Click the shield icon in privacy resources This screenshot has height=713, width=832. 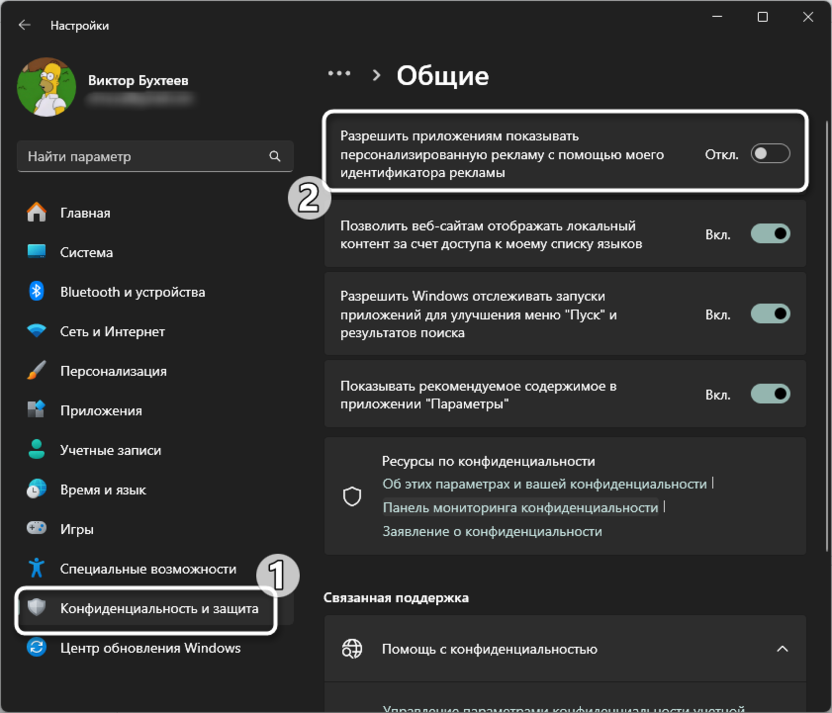coord(352,497)
